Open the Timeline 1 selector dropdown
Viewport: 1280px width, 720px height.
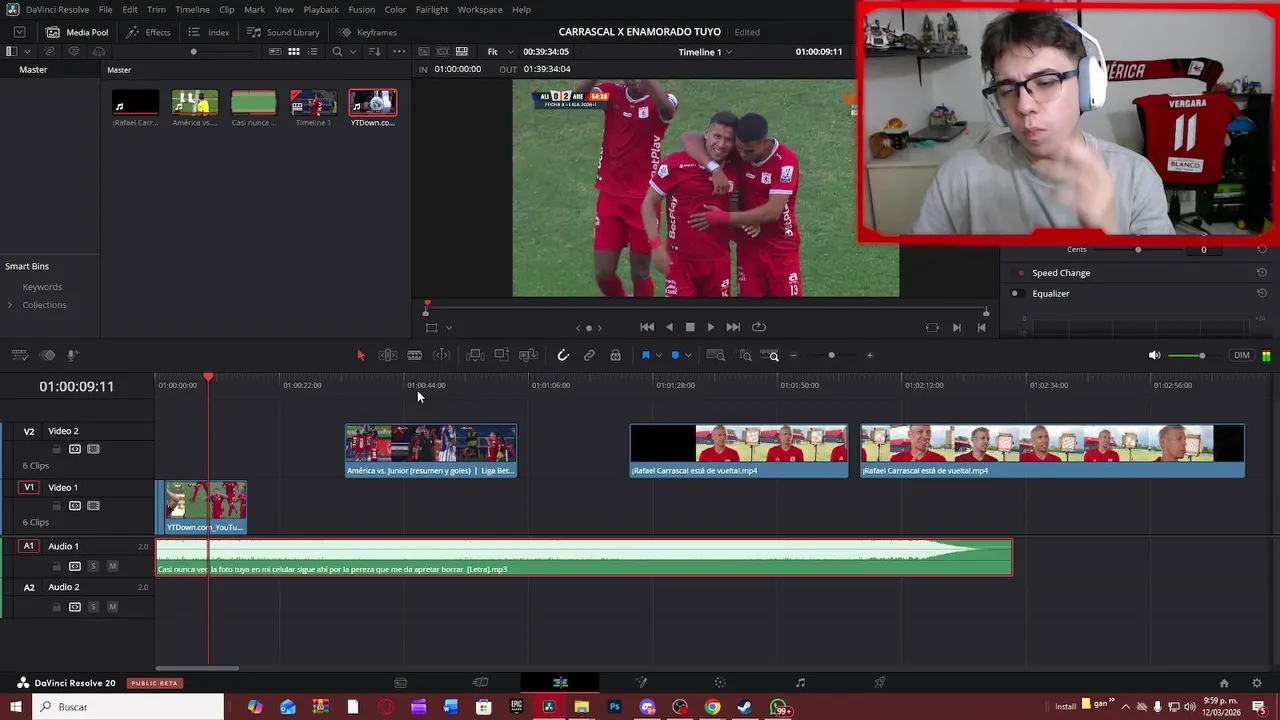pos(705,52)
